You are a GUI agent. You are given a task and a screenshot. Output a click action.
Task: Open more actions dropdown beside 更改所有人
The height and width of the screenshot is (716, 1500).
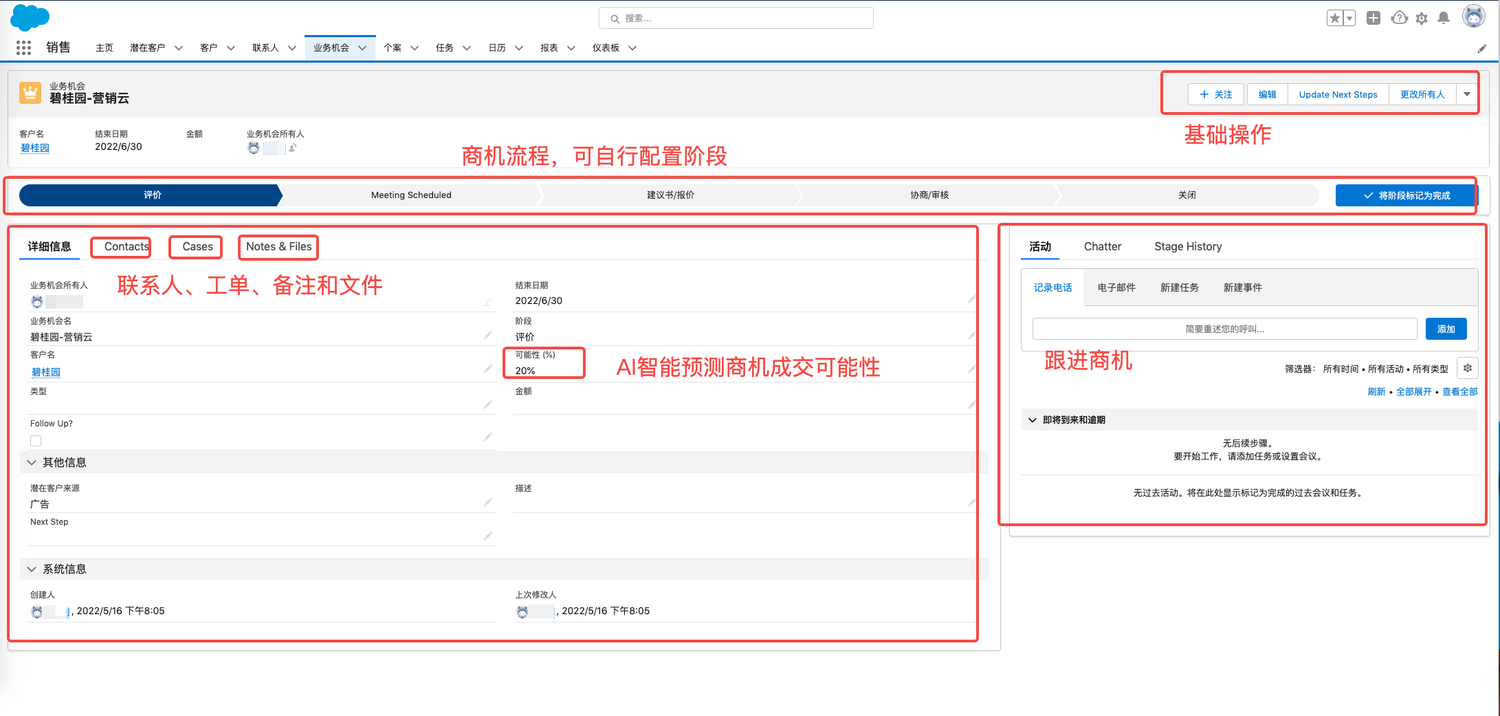point(1467,94)
